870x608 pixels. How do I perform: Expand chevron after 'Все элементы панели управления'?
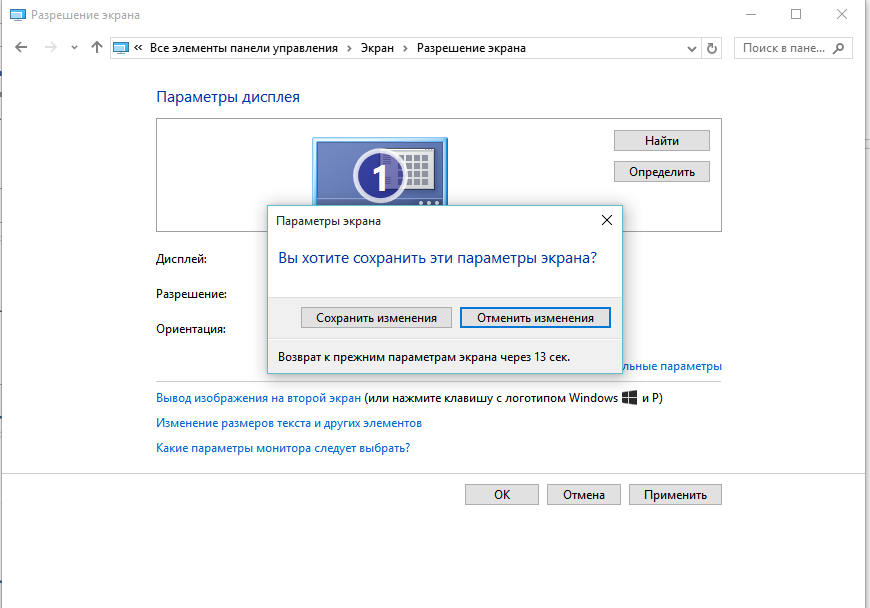tap(349, 49)
